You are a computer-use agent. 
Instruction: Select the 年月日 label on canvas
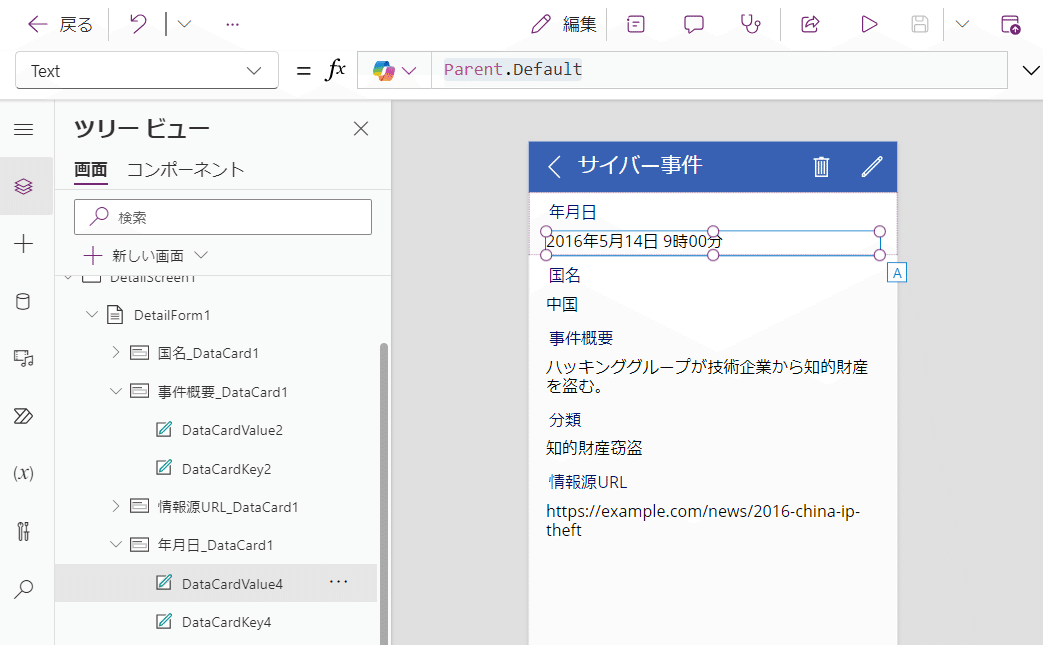pos(573,212)
